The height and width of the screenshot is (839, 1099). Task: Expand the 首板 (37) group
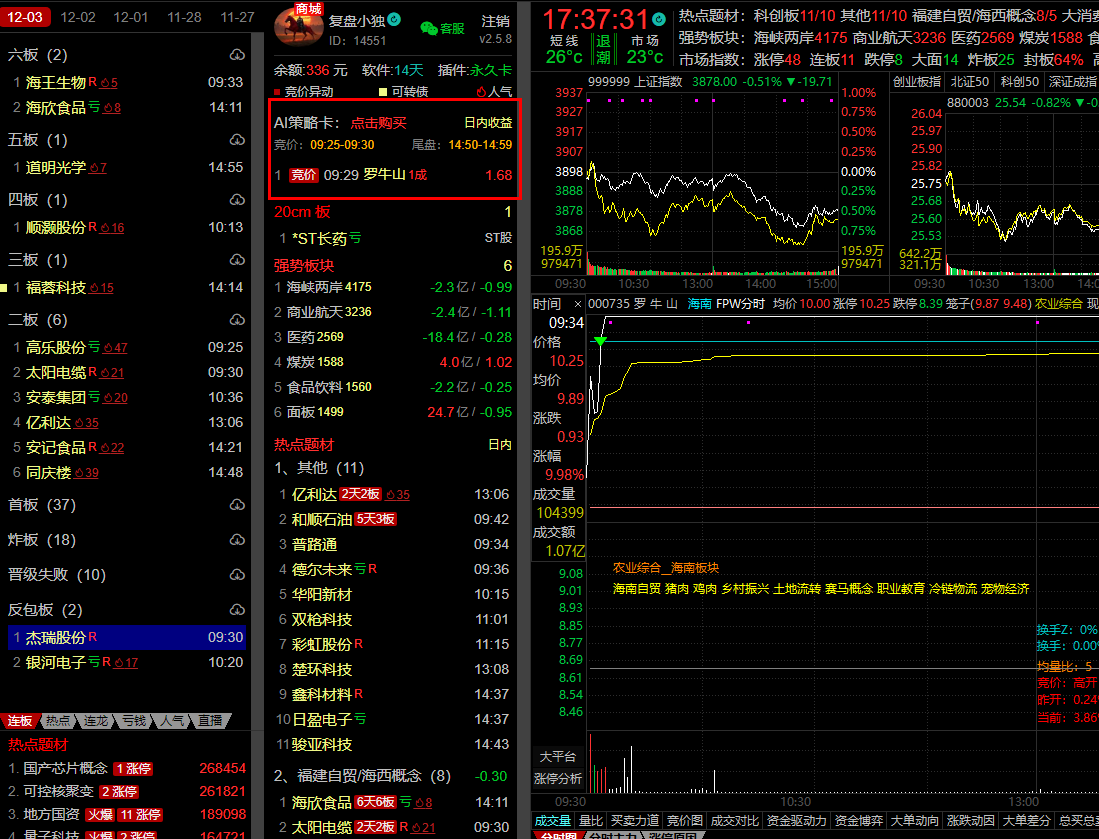[41, 504]
